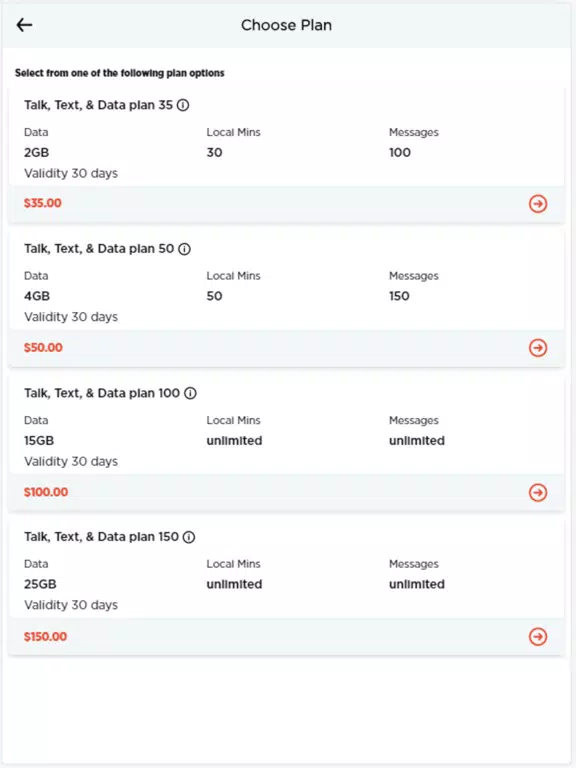Viewport: 576px width, 768px height.
Task: Open info icon for plan 35
Action: point(183,105)
